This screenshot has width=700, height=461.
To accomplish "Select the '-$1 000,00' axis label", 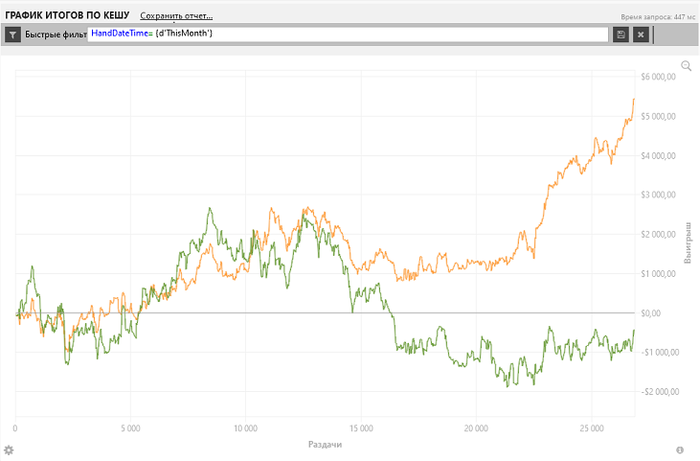I will 660,352.
